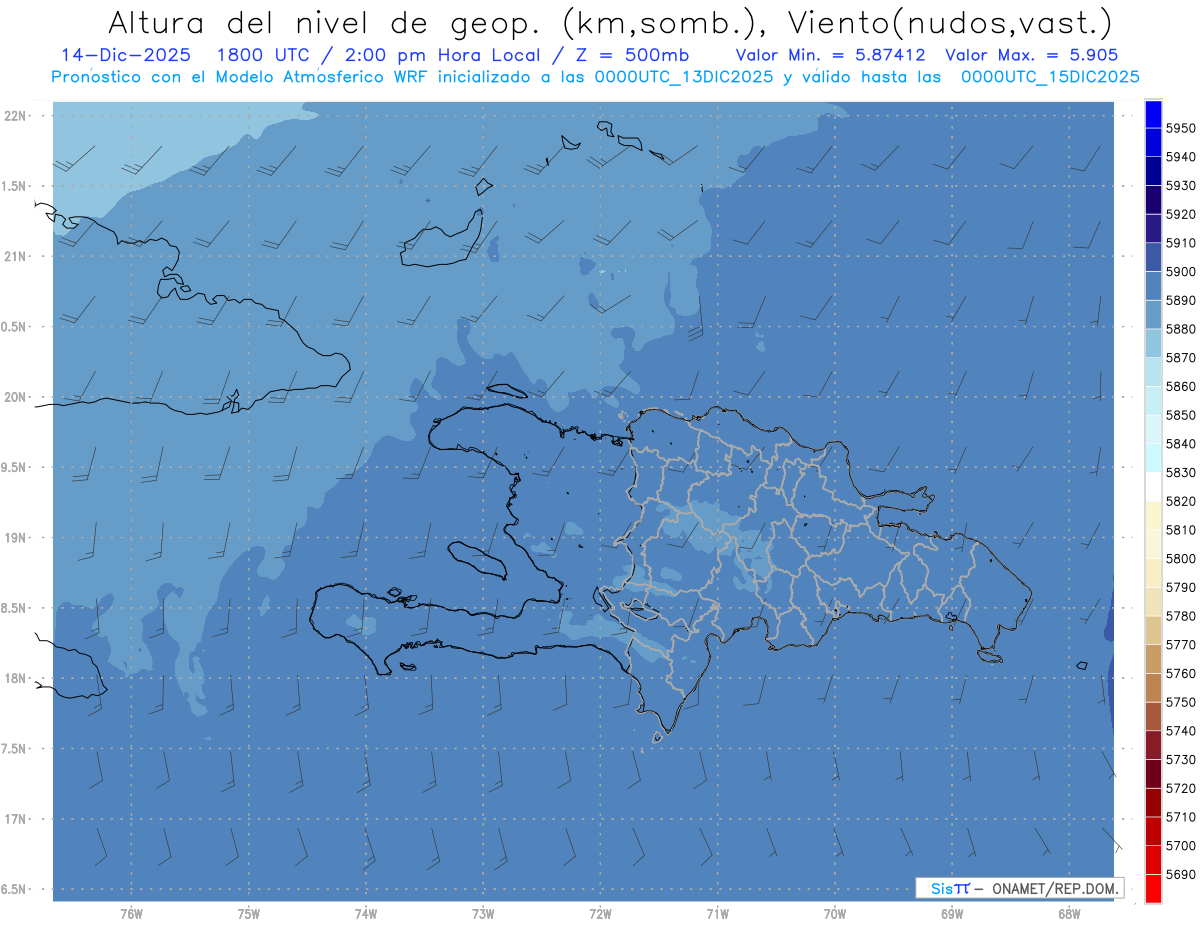Click the '1.5N' latitude label
Screen dimensions: 1200x927
click(x=14, y=186)
